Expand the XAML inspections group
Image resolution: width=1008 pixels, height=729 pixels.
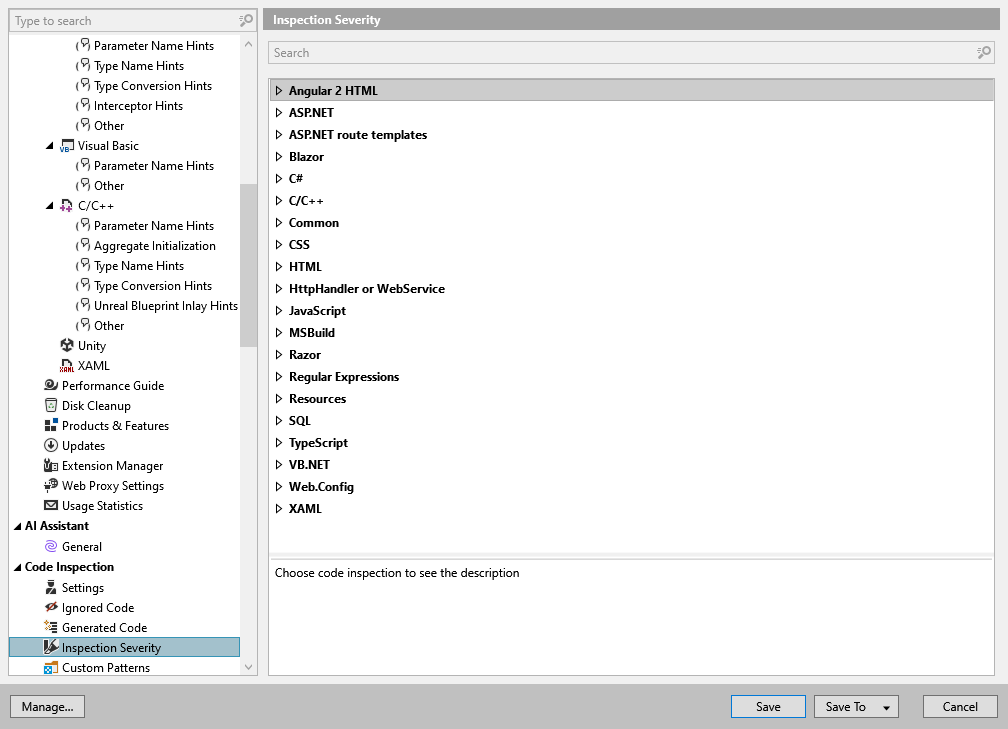278,508
